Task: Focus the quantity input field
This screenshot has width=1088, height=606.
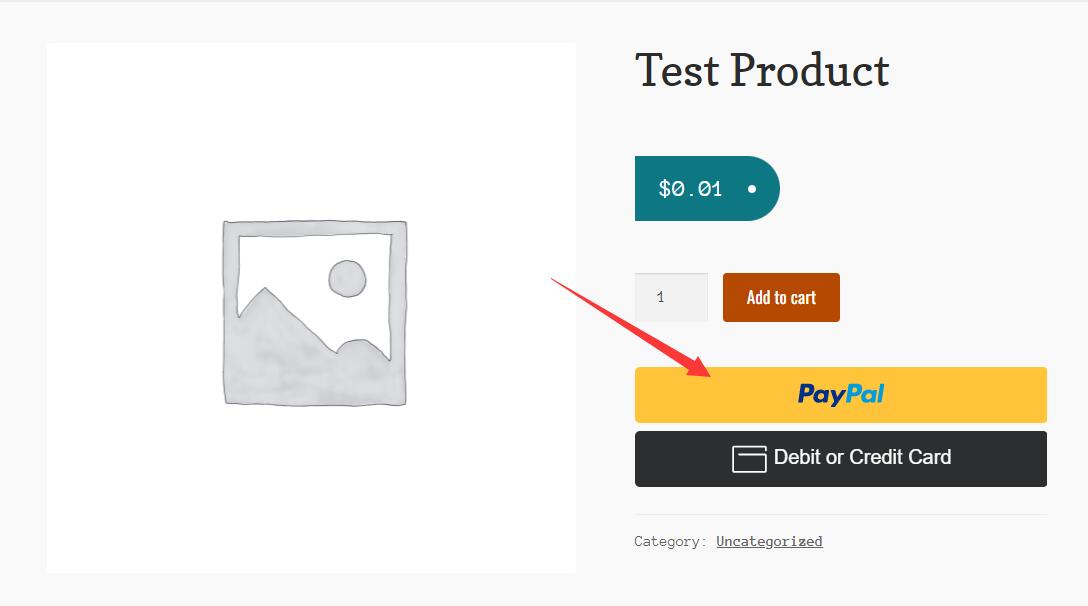Action: [671, 297]
